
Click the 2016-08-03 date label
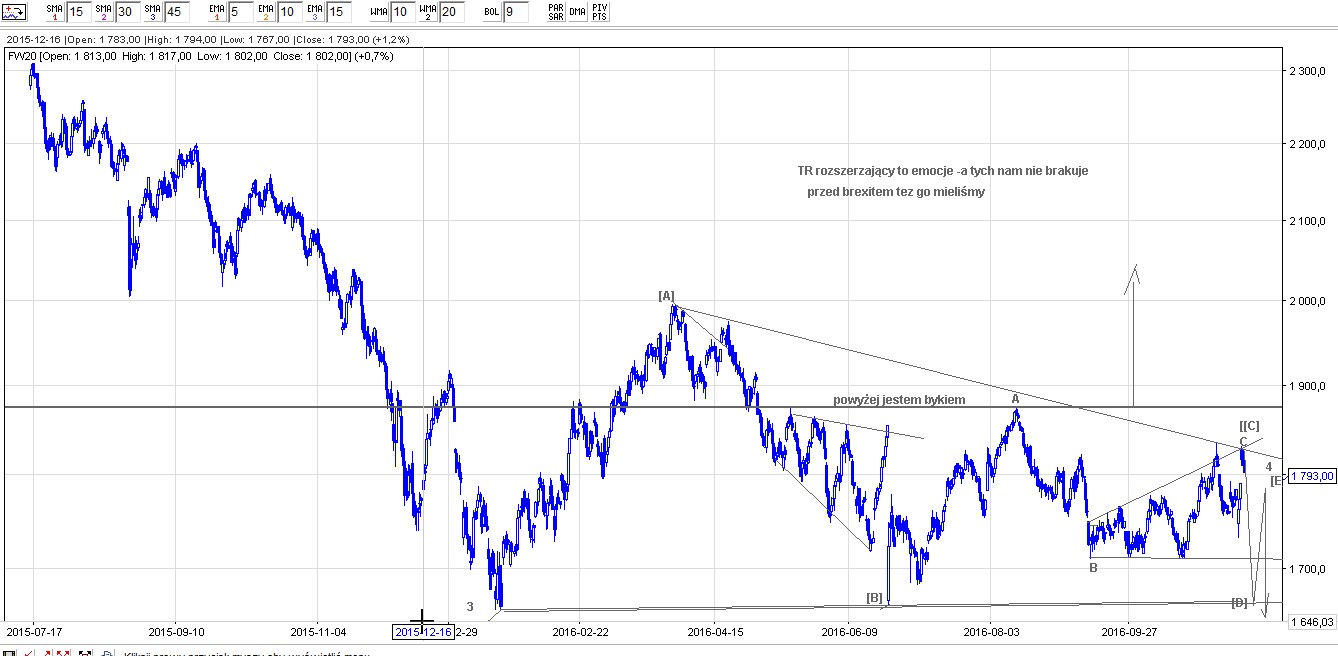click(x=992, y=632)
